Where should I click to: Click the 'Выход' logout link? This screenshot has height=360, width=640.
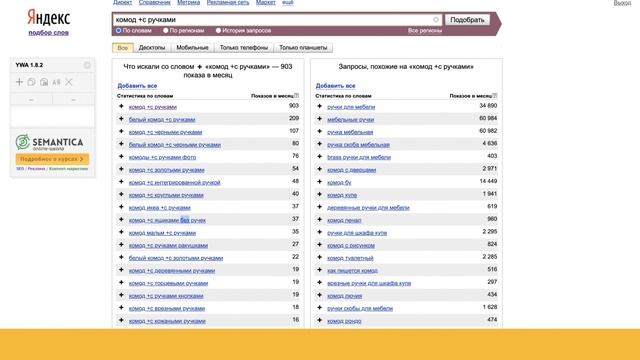[622, 3]
